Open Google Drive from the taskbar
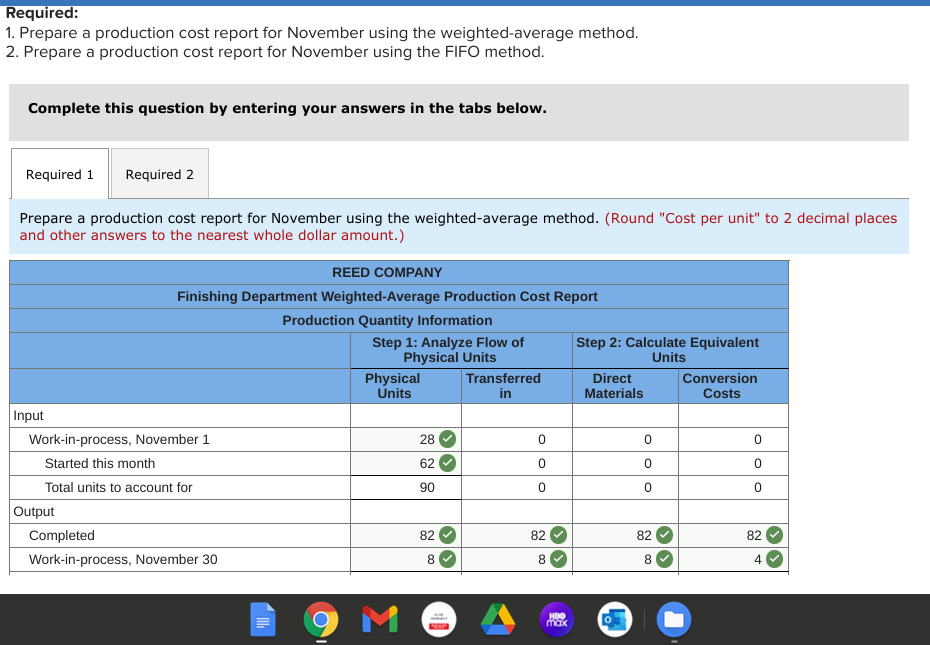 (x=498, y=620)
